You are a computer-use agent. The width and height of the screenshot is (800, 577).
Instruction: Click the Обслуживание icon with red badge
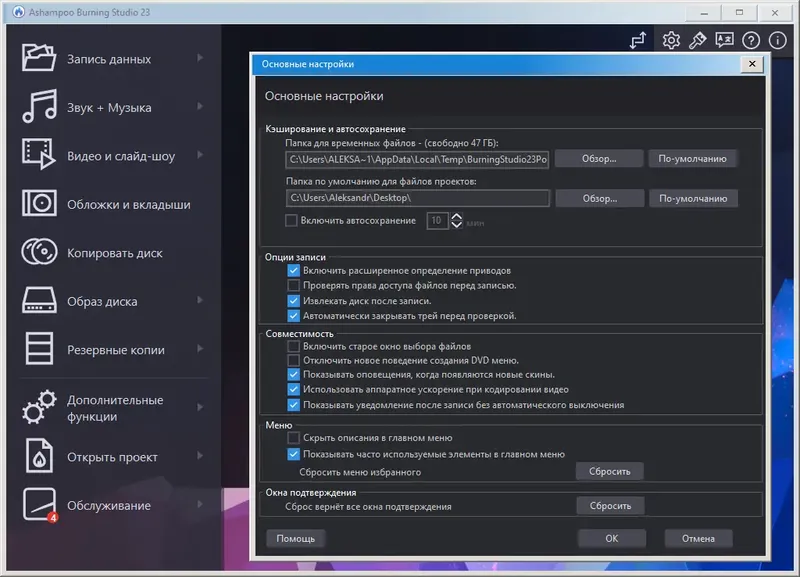39,505
